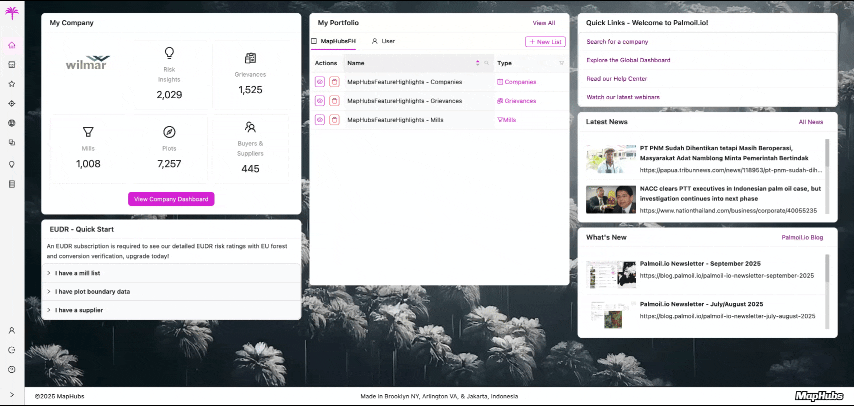854x406 pixels.
Task: Open Newsletter – July/August 2025 post
Action: click(x=701, y=304)
